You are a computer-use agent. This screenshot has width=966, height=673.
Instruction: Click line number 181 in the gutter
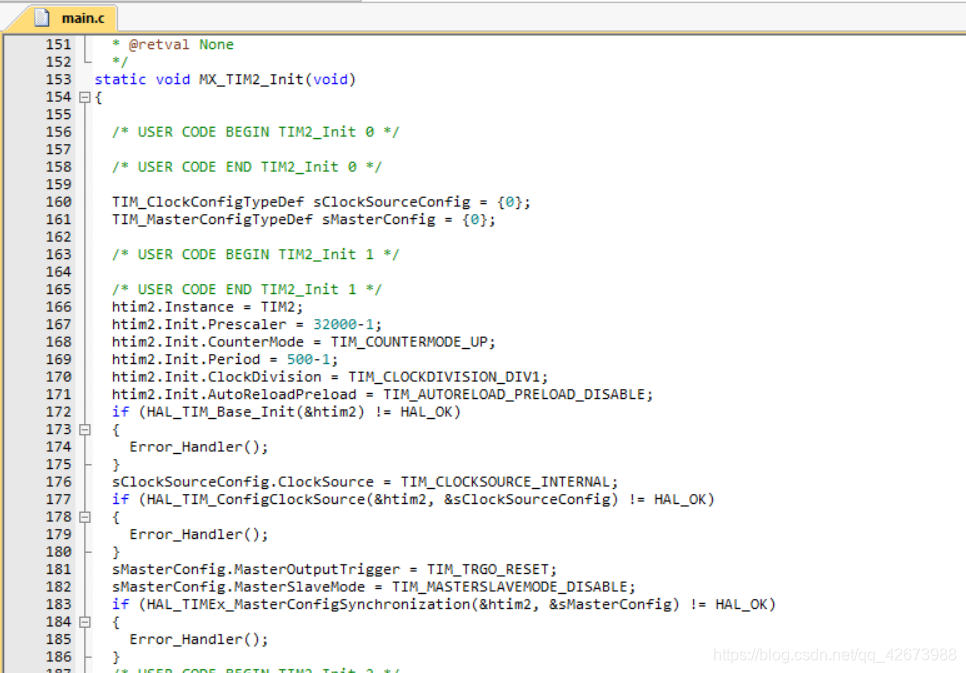(x=59, y=569)
